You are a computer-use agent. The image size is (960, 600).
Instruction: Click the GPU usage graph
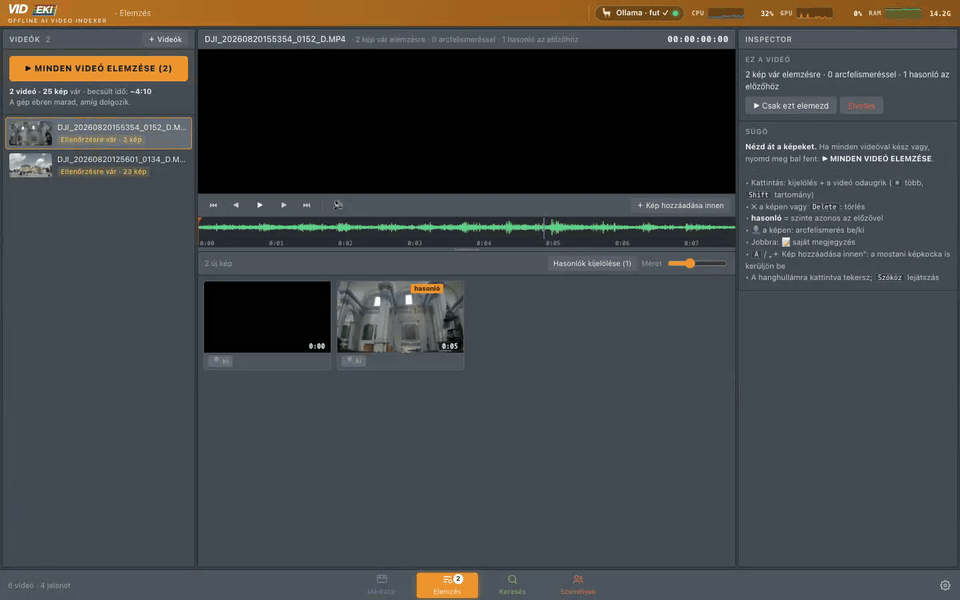point(814,13)
